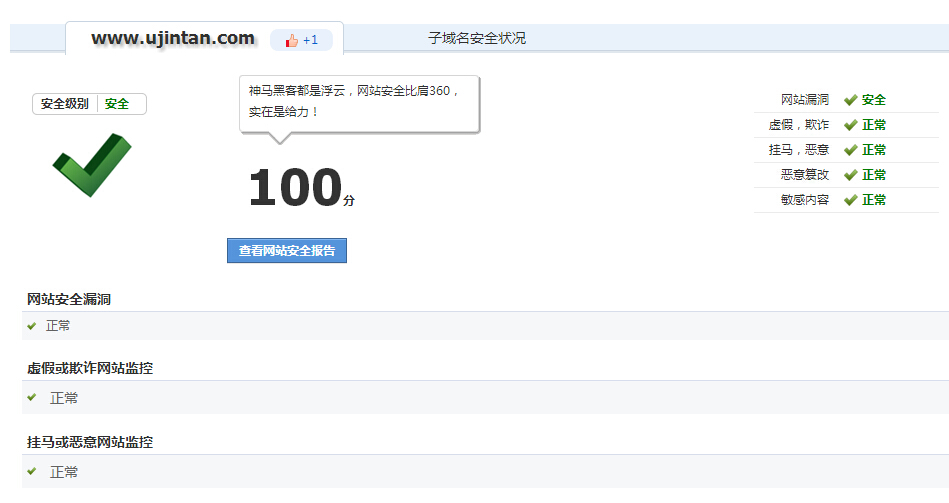This screenshot has height=503, width=949.
Task: Expand the 网站安全漏洞 section heading
Action: pos(68,299)
